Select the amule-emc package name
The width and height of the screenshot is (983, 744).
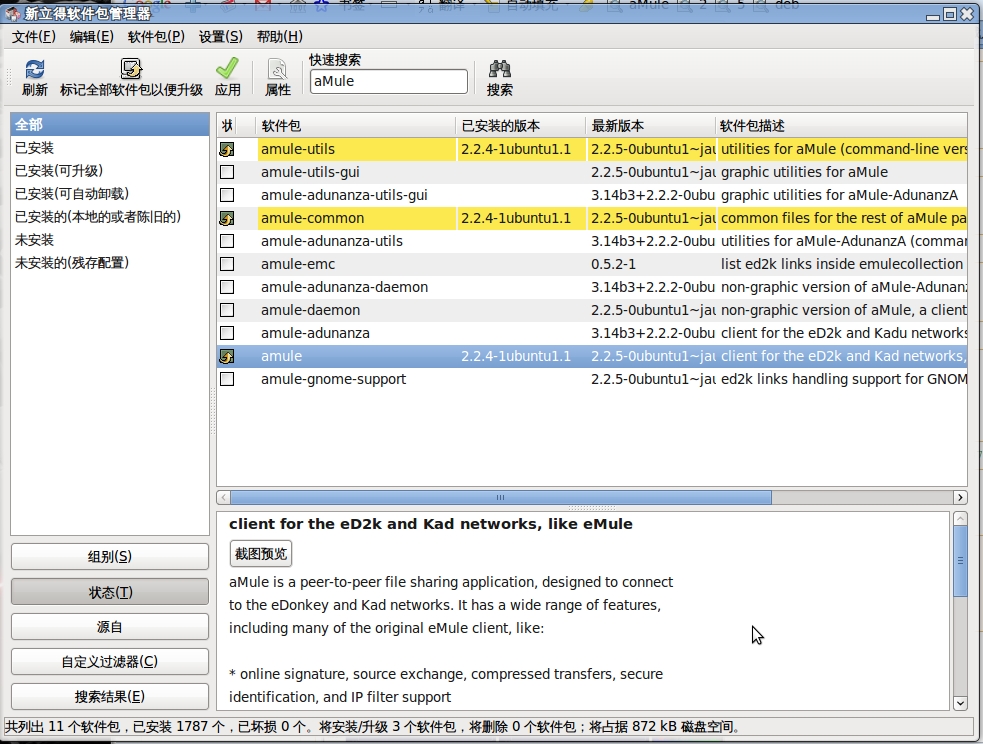[298, 265]
